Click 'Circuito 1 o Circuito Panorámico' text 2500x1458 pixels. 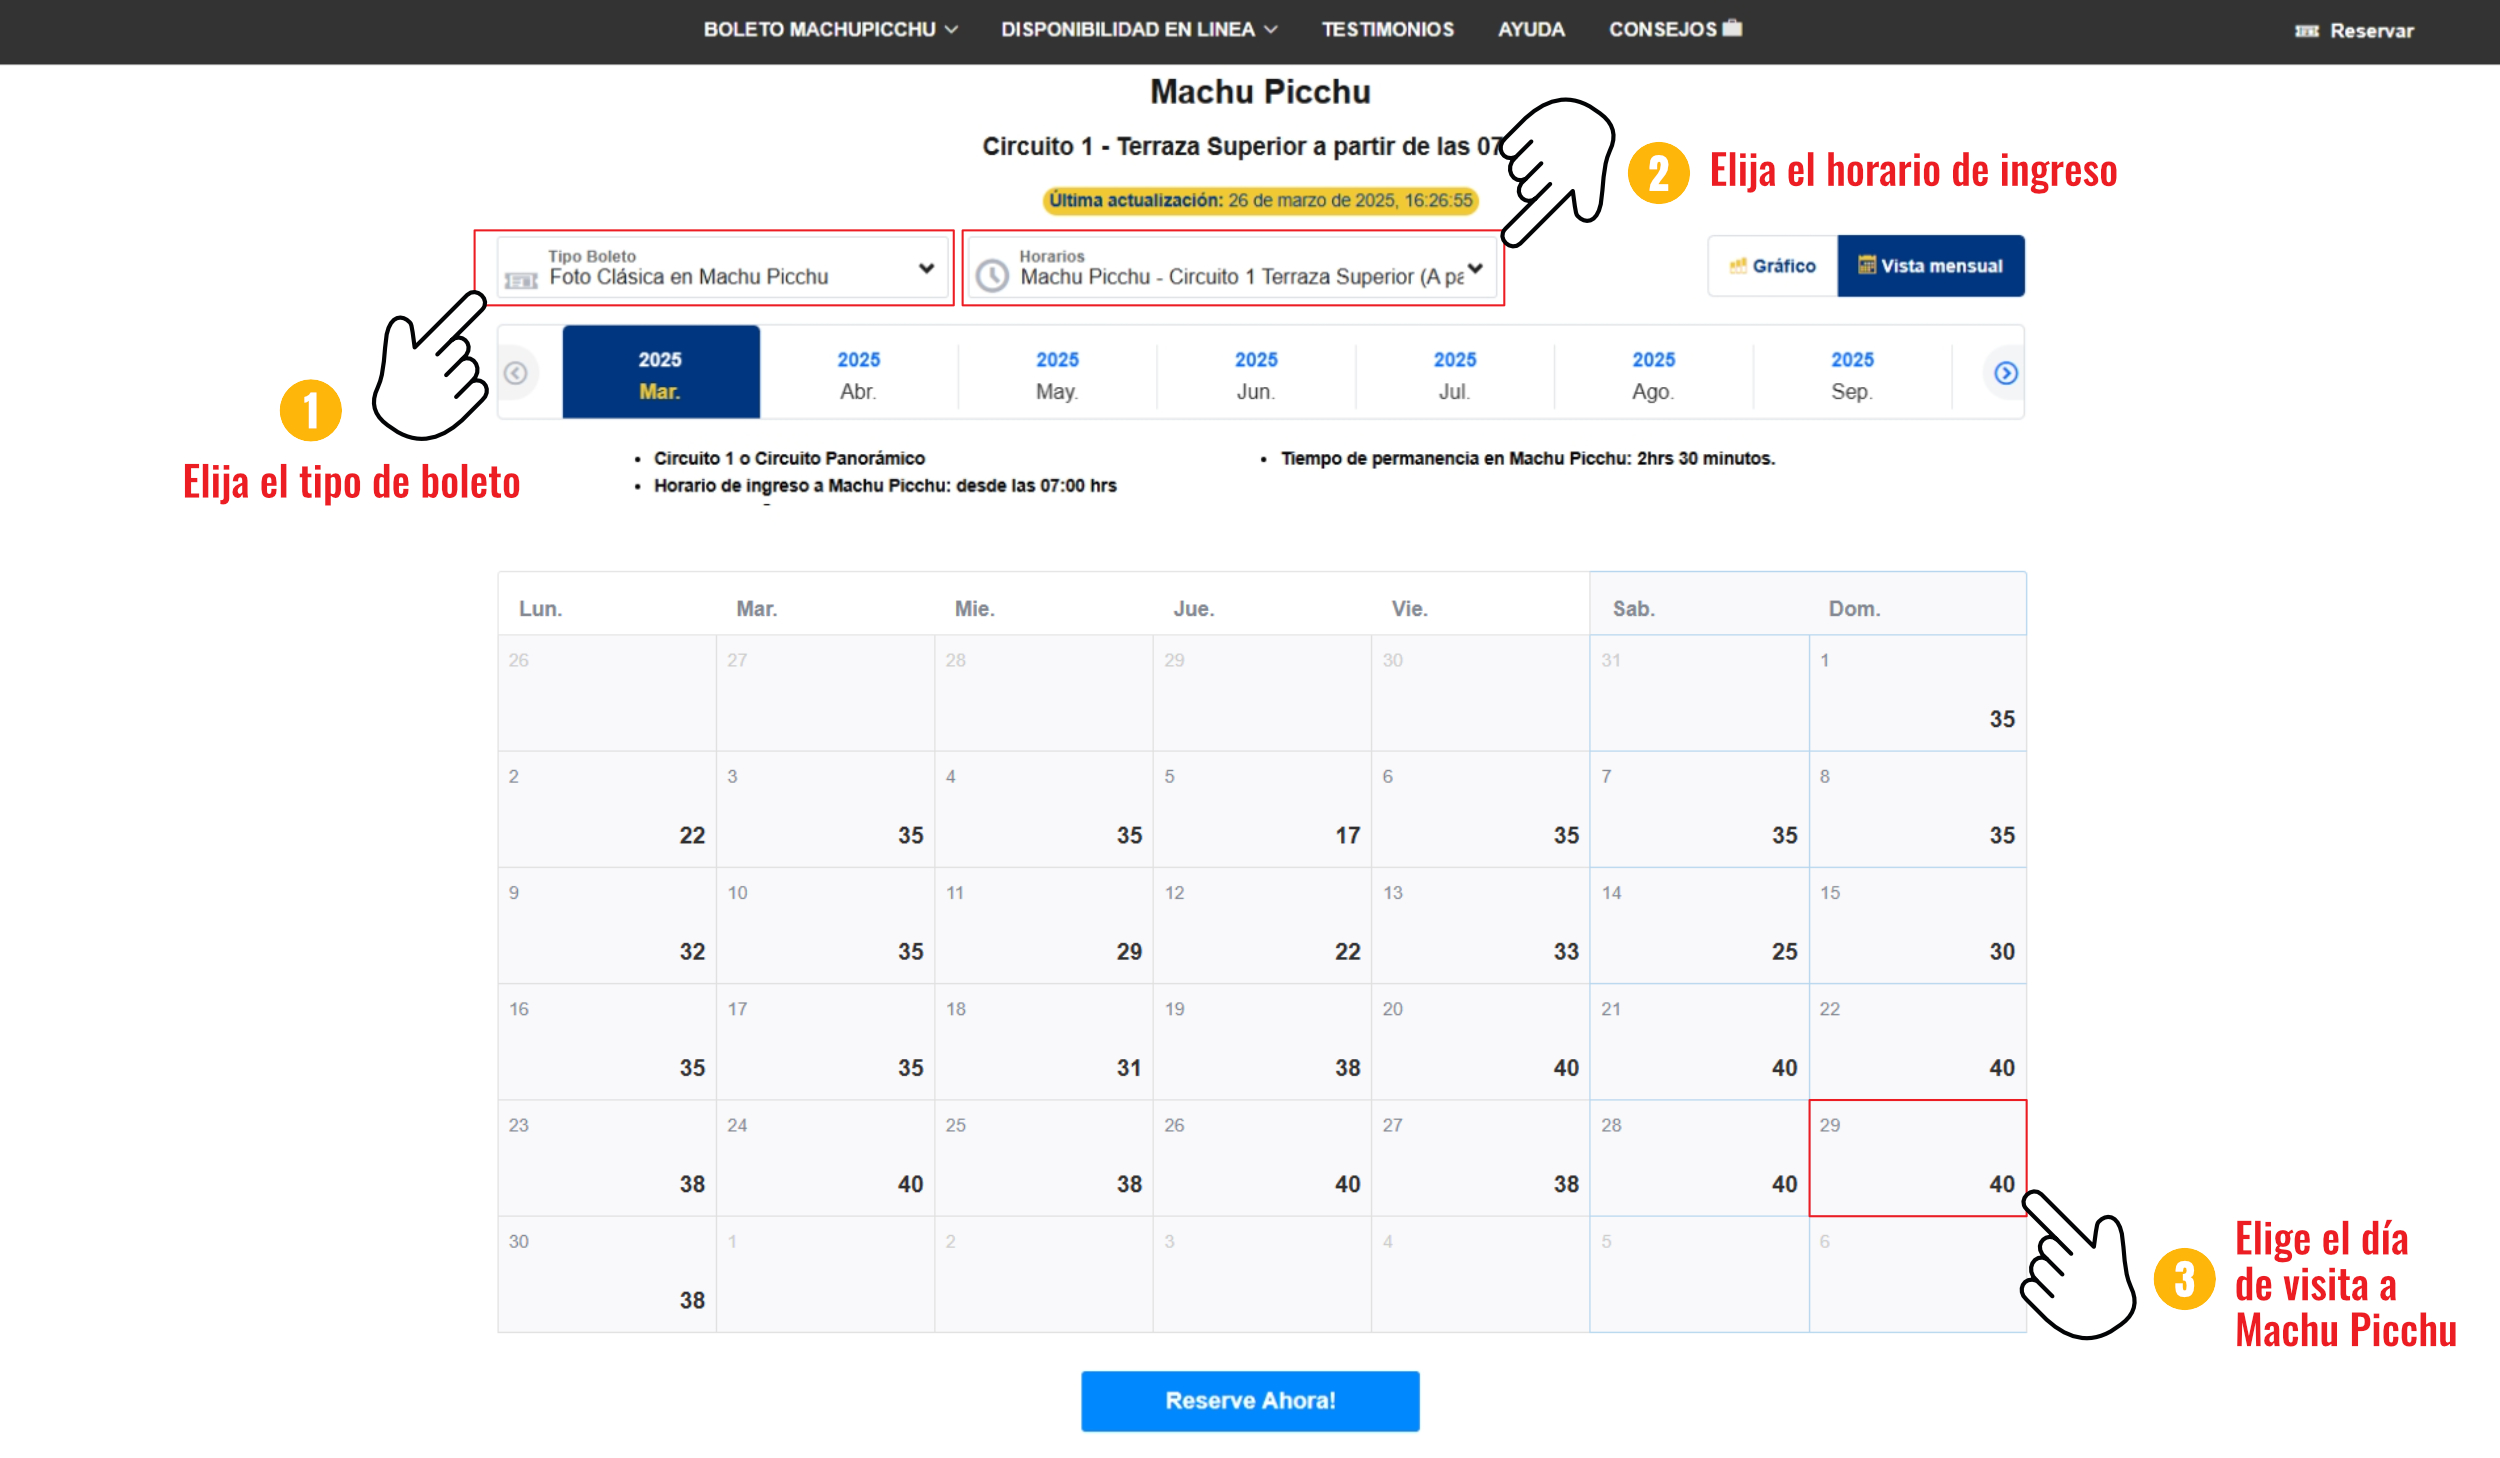[x=789, y=458]
